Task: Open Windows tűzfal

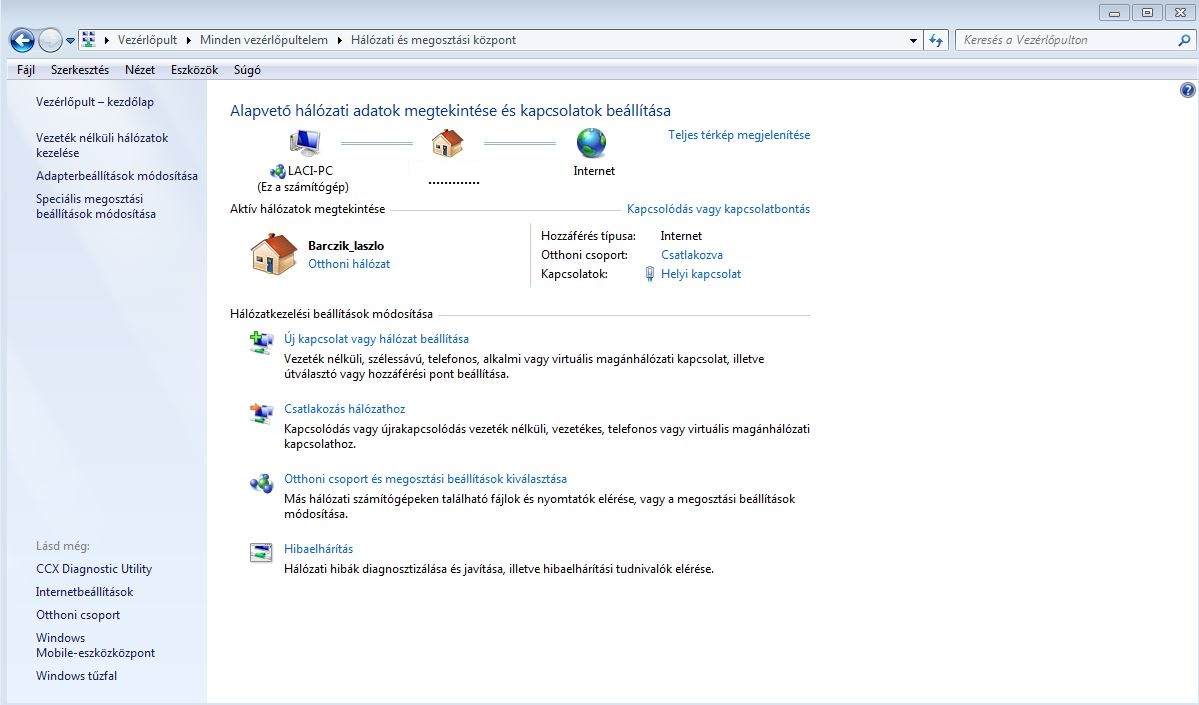Action: point(76,676)
